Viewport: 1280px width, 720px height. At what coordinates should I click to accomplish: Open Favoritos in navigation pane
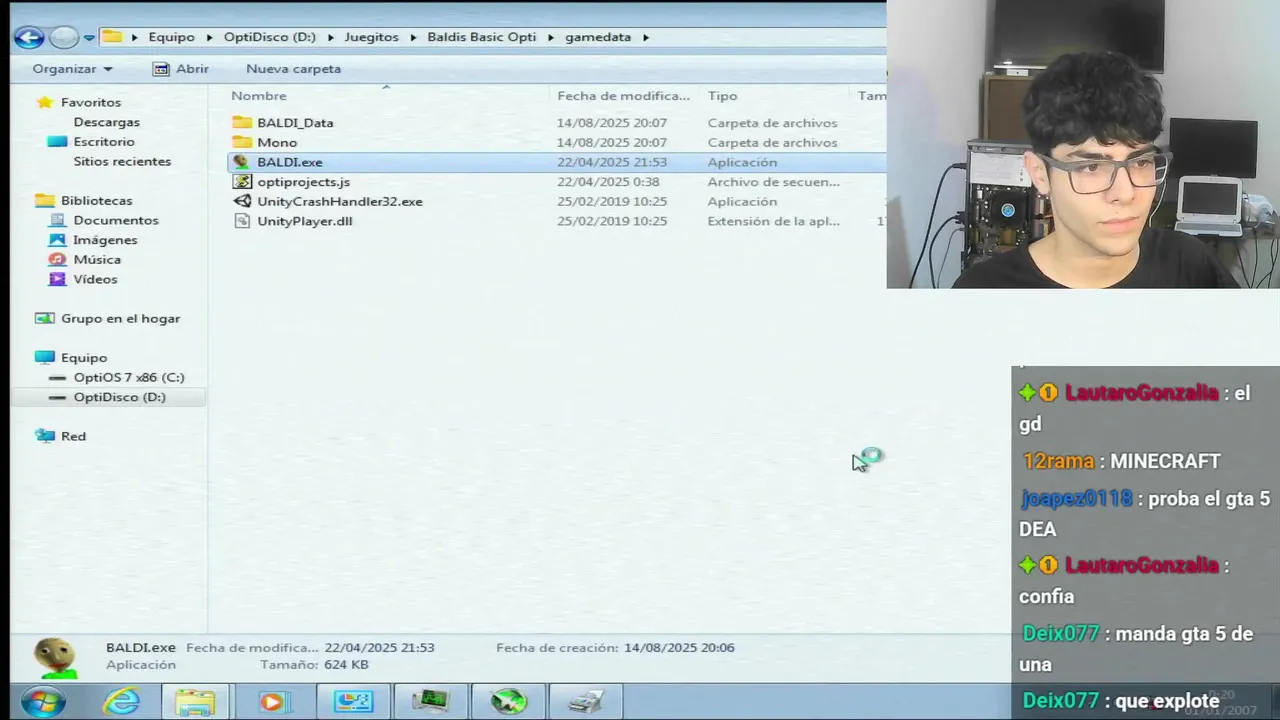pyautogui.click(x=90, y=102)
